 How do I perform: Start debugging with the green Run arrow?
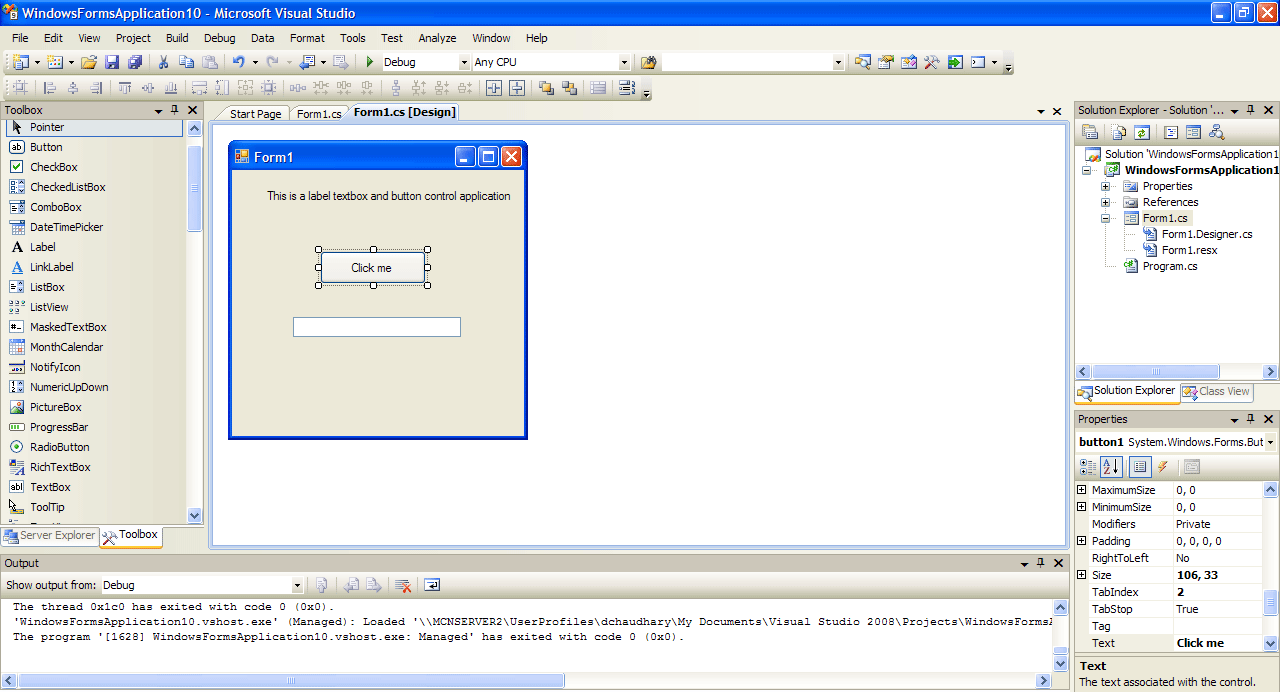372,62
